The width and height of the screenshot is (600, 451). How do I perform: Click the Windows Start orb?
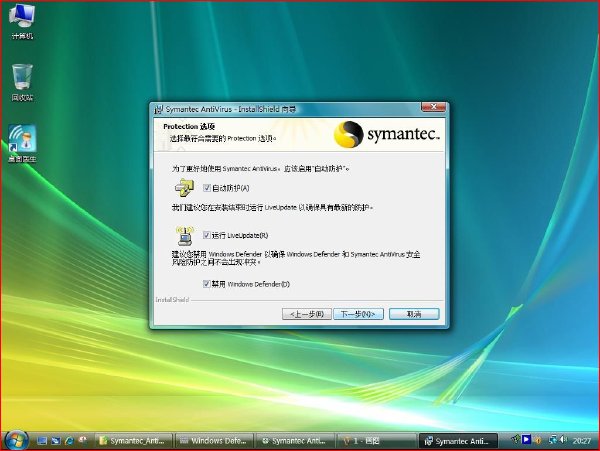16,440
